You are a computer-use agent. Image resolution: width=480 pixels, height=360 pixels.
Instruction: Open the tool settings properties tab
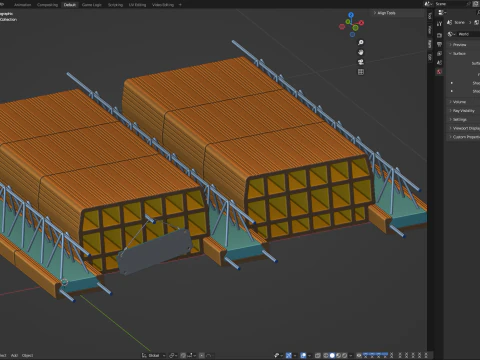pyautogui.click(x=439, y=24)
